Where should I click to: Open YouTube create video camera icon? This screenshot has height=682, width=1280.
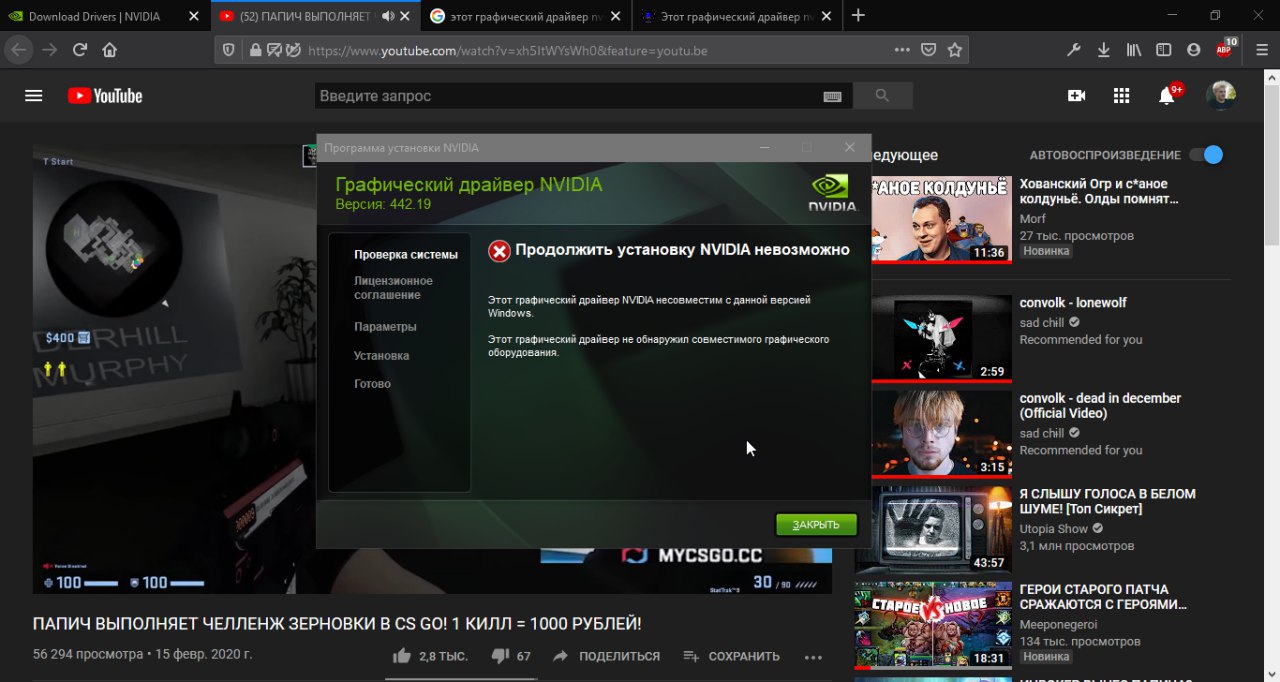[1076, 96]
